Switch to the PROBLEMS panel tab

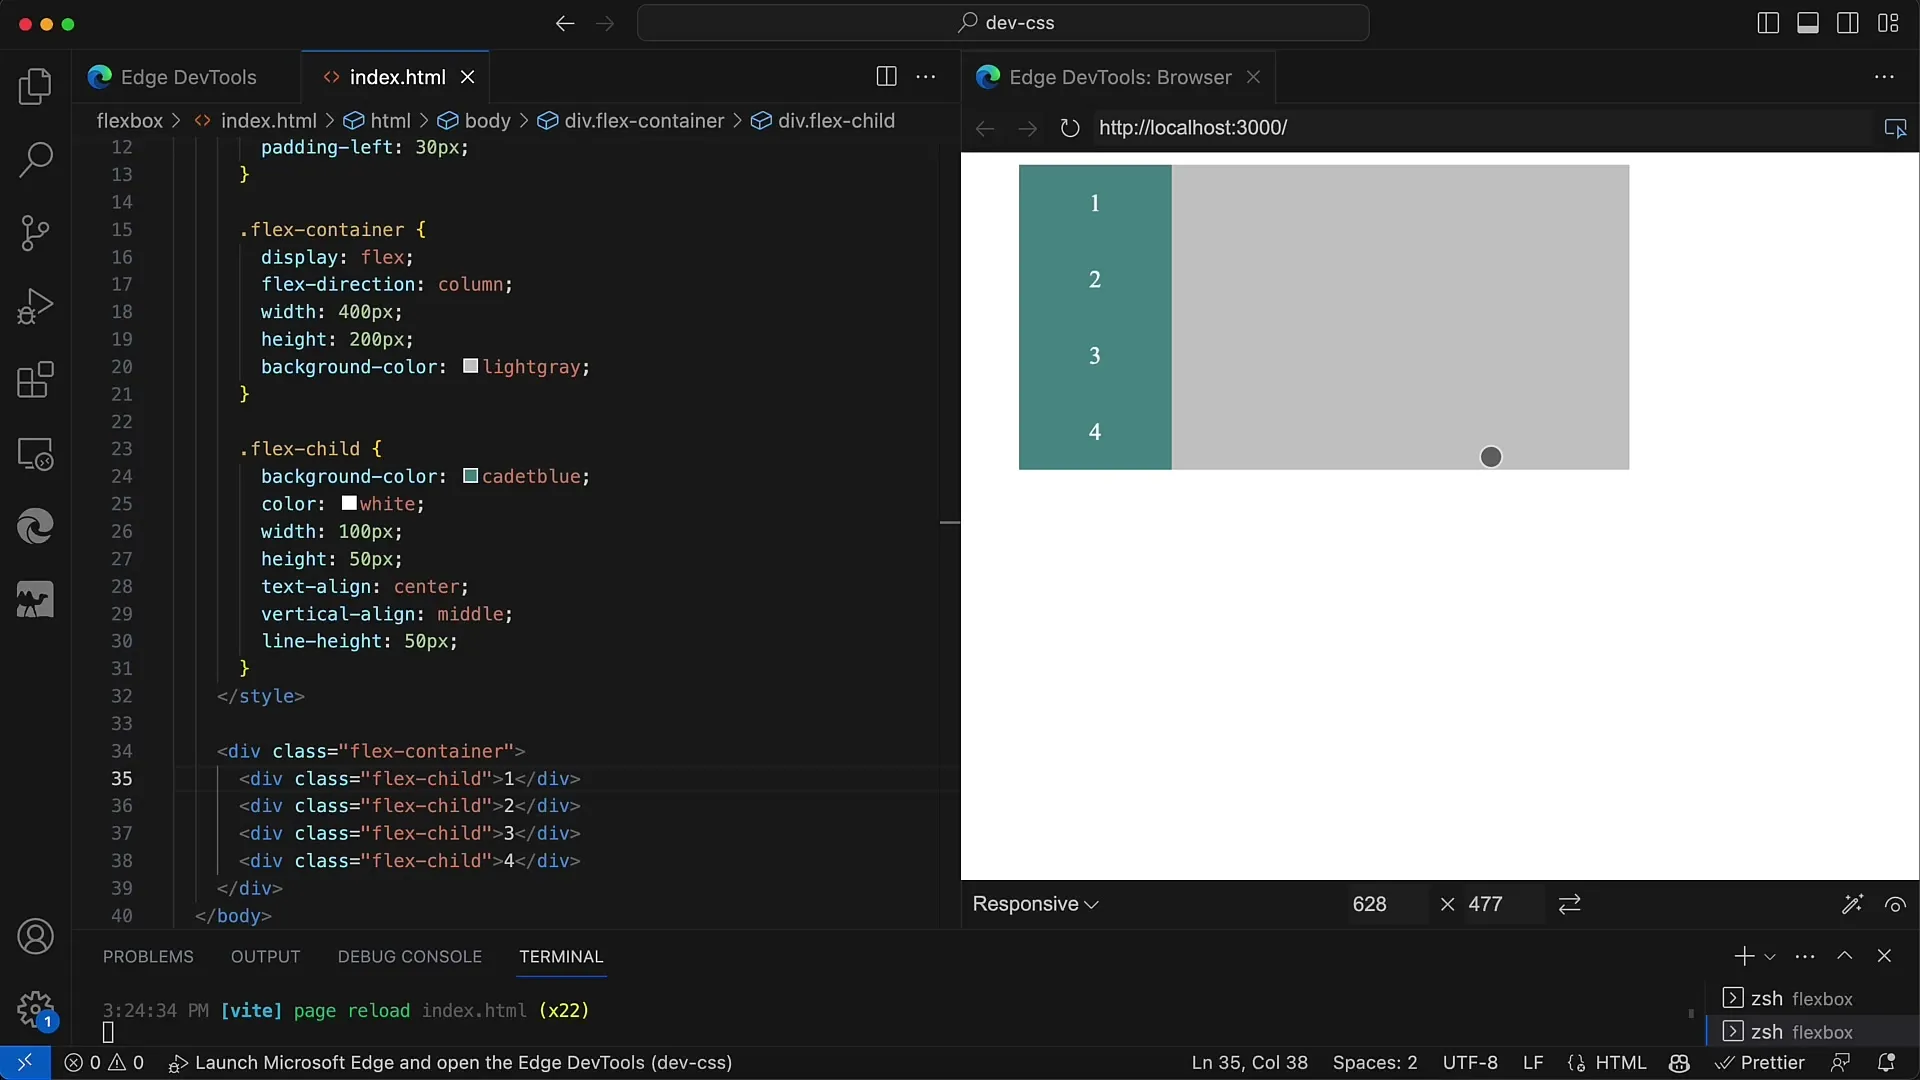[148, 957]
